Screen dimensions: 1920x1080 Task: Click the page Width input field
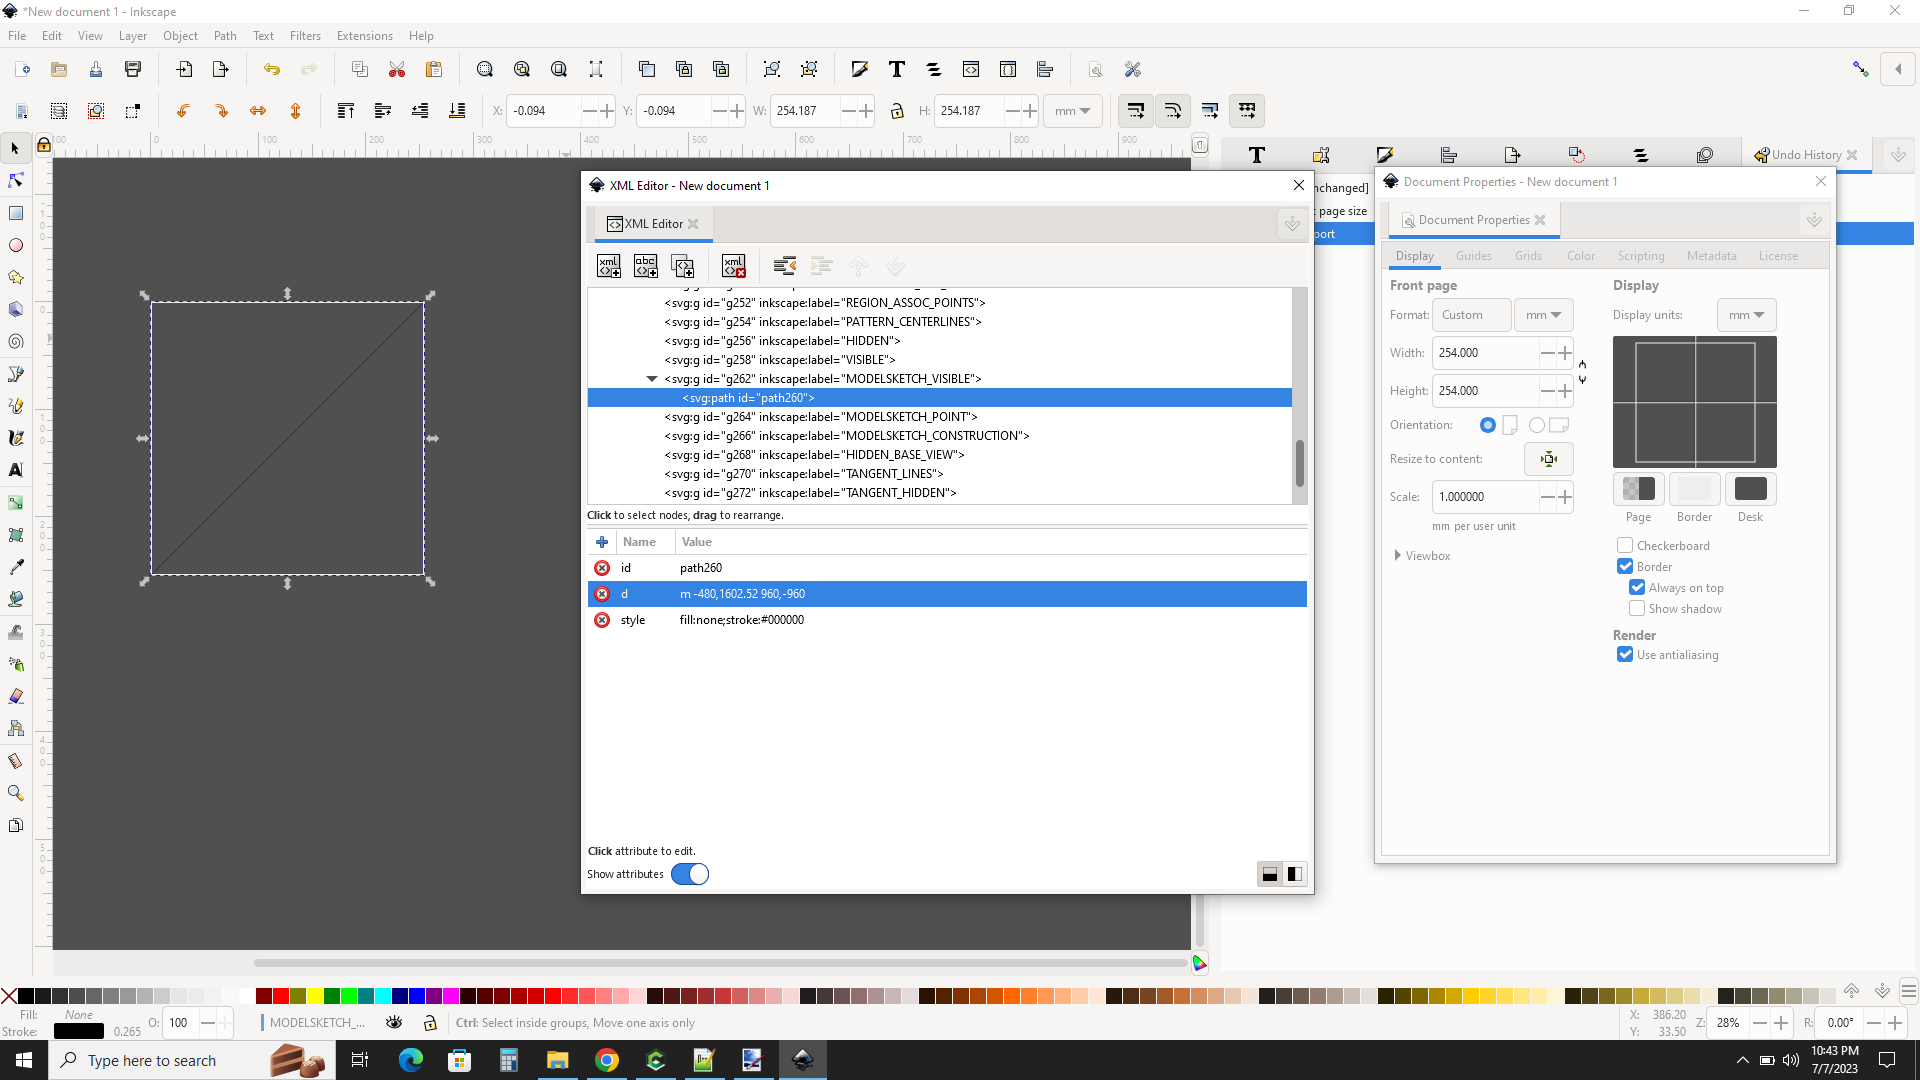[1484, 353]
